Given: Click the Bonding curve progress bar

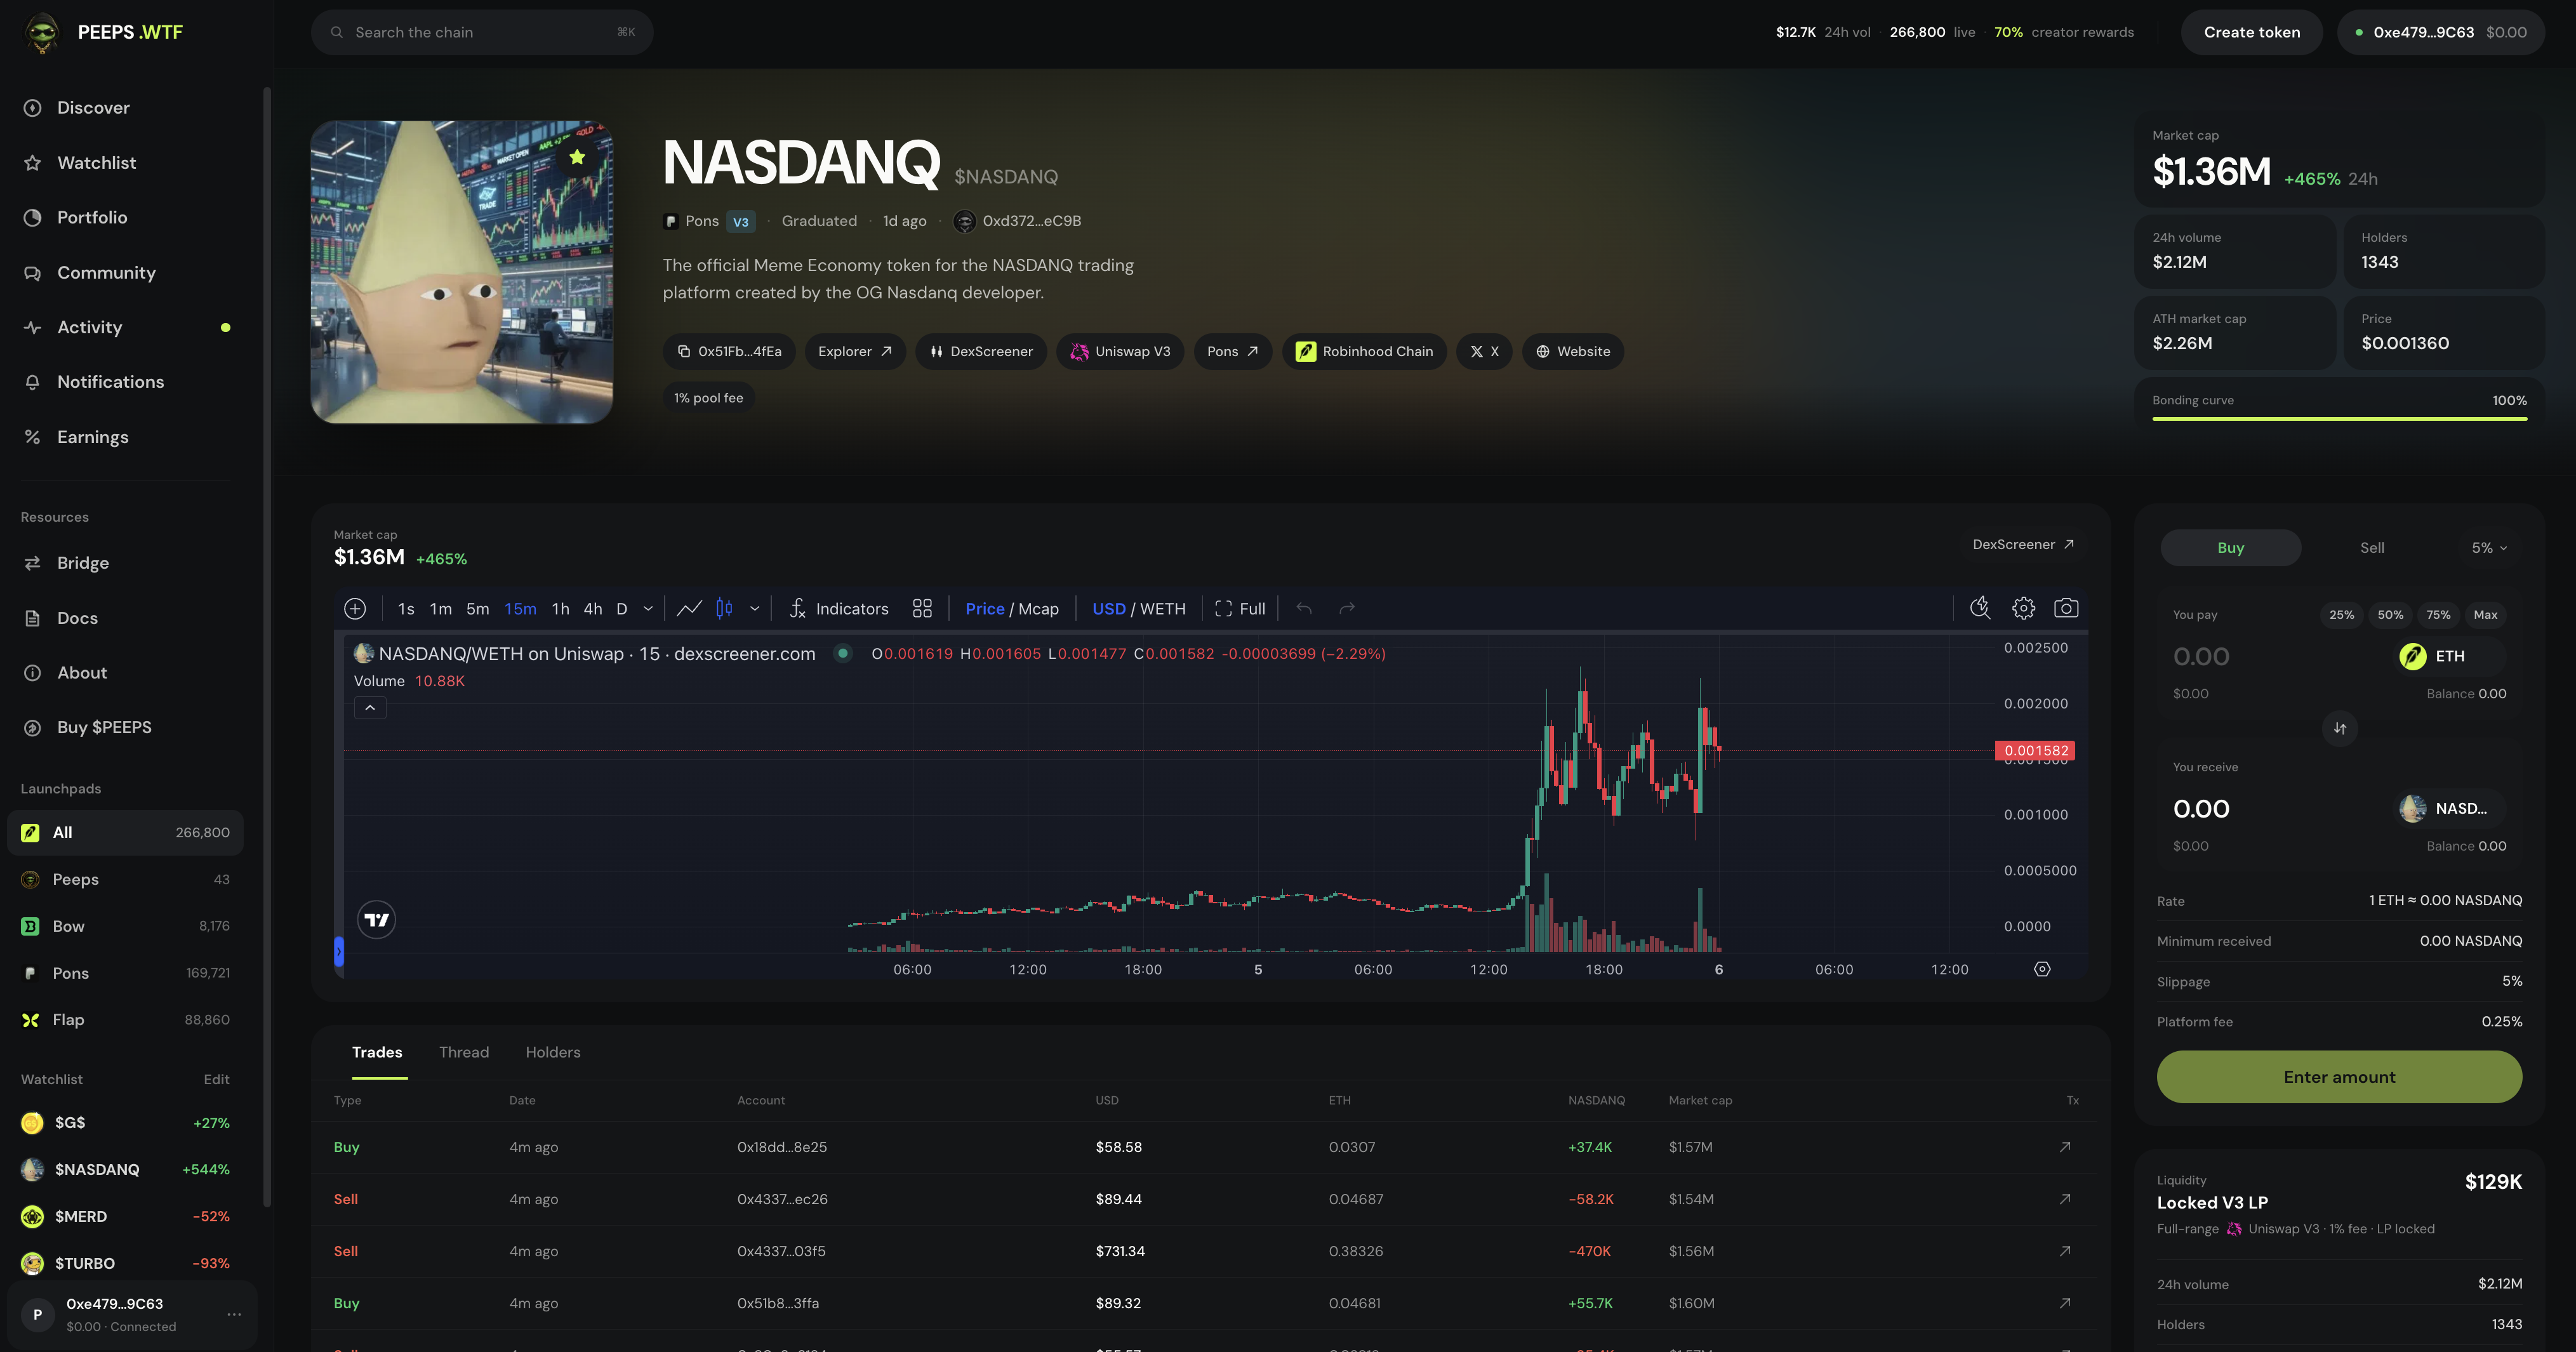Looking at the screenshot, I should [x=2339, y=419].
